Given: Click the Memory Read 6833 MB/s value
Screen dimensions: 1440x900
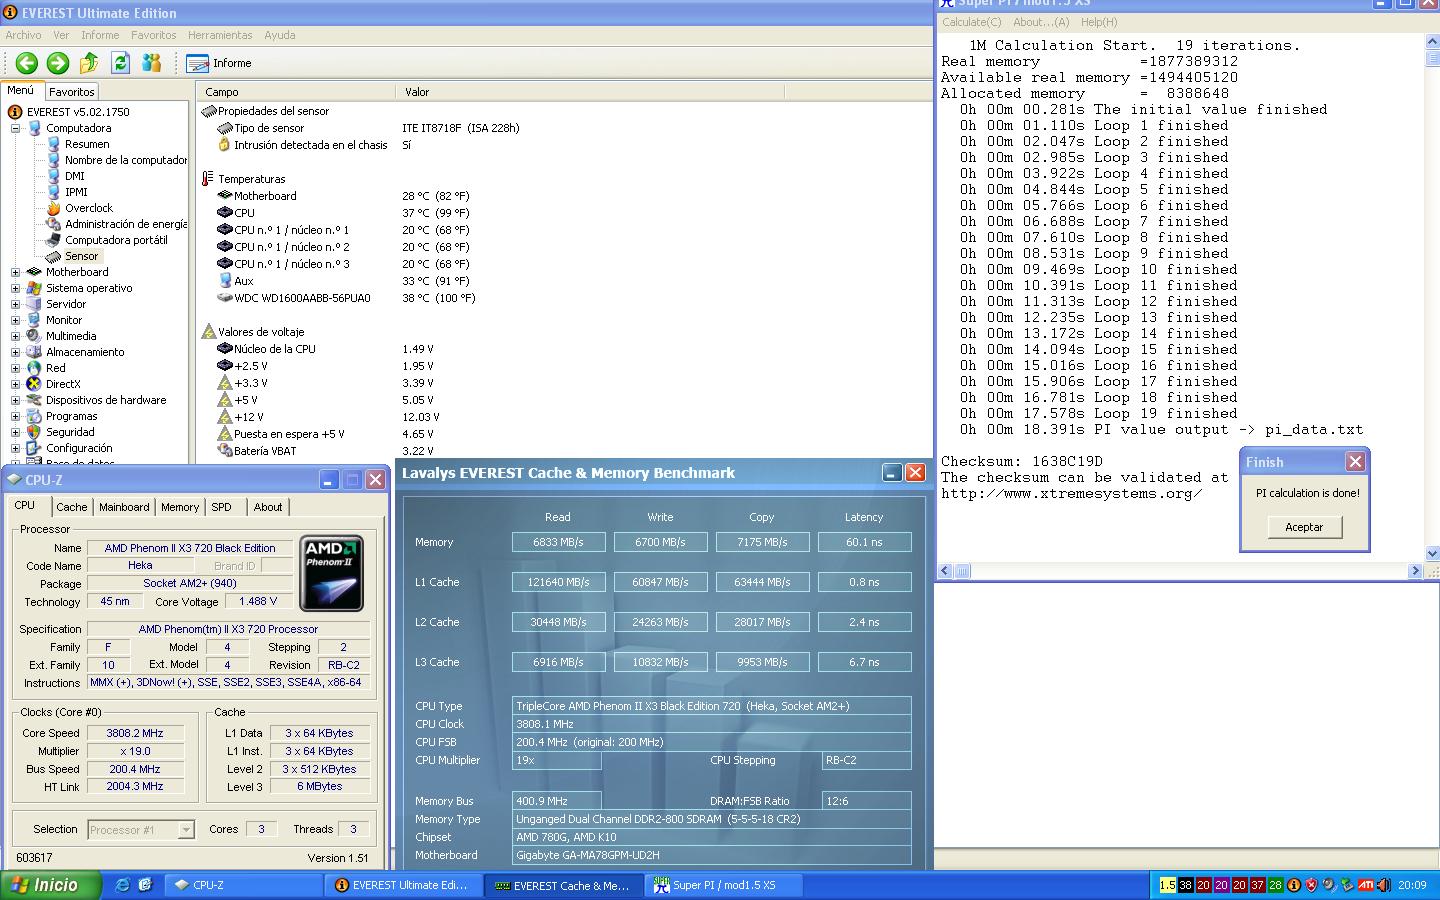Looking at the screenshot, I should (558, 542).
